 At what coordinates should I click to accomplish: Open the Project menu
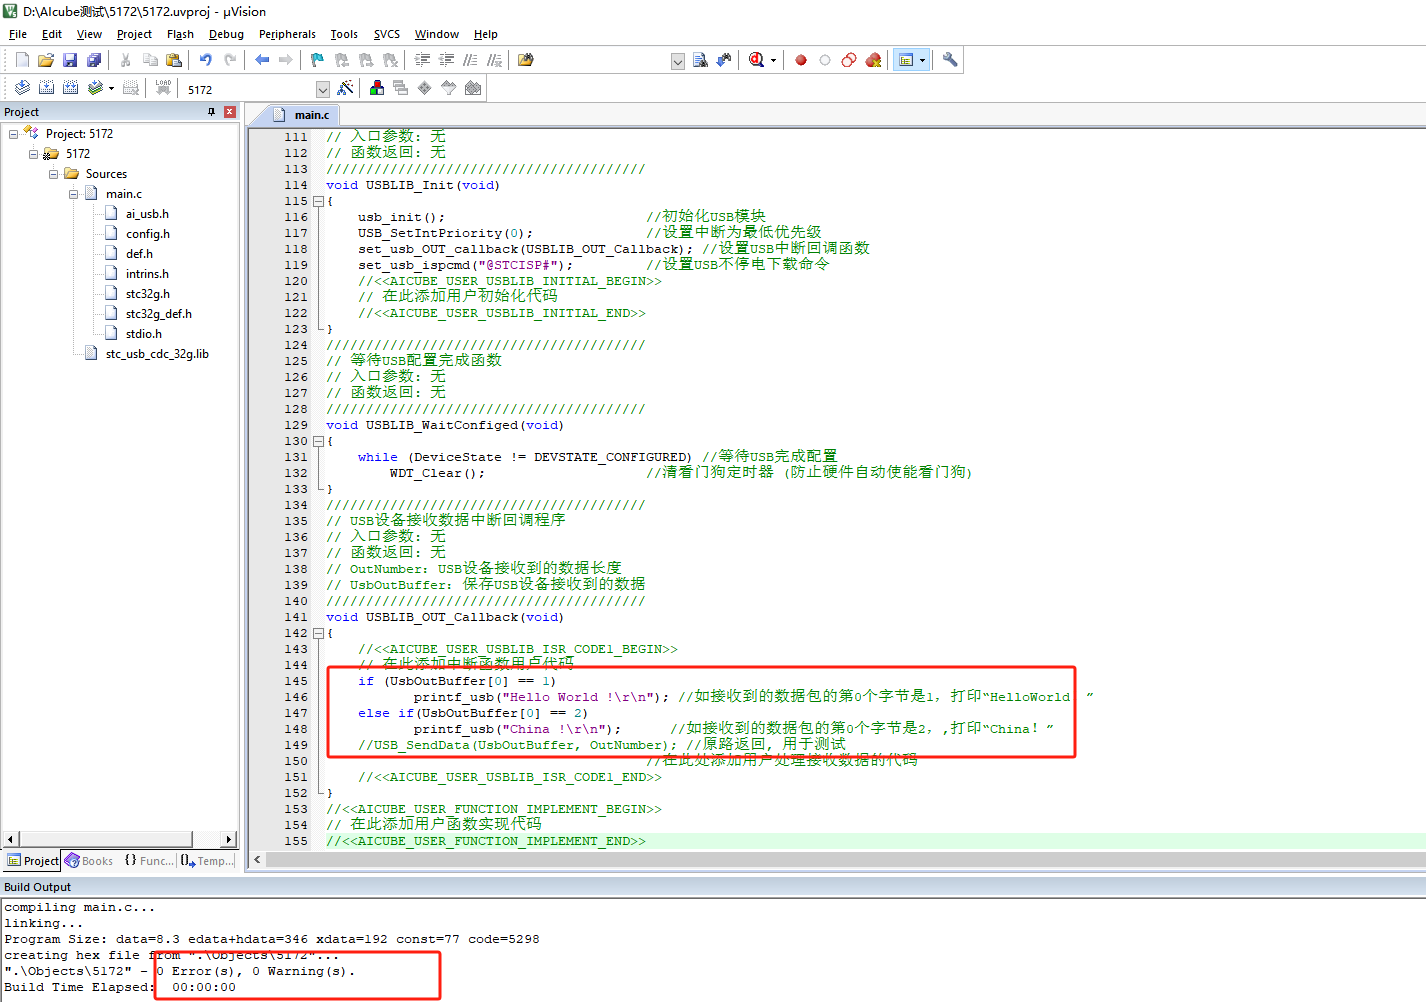(134, 34)
